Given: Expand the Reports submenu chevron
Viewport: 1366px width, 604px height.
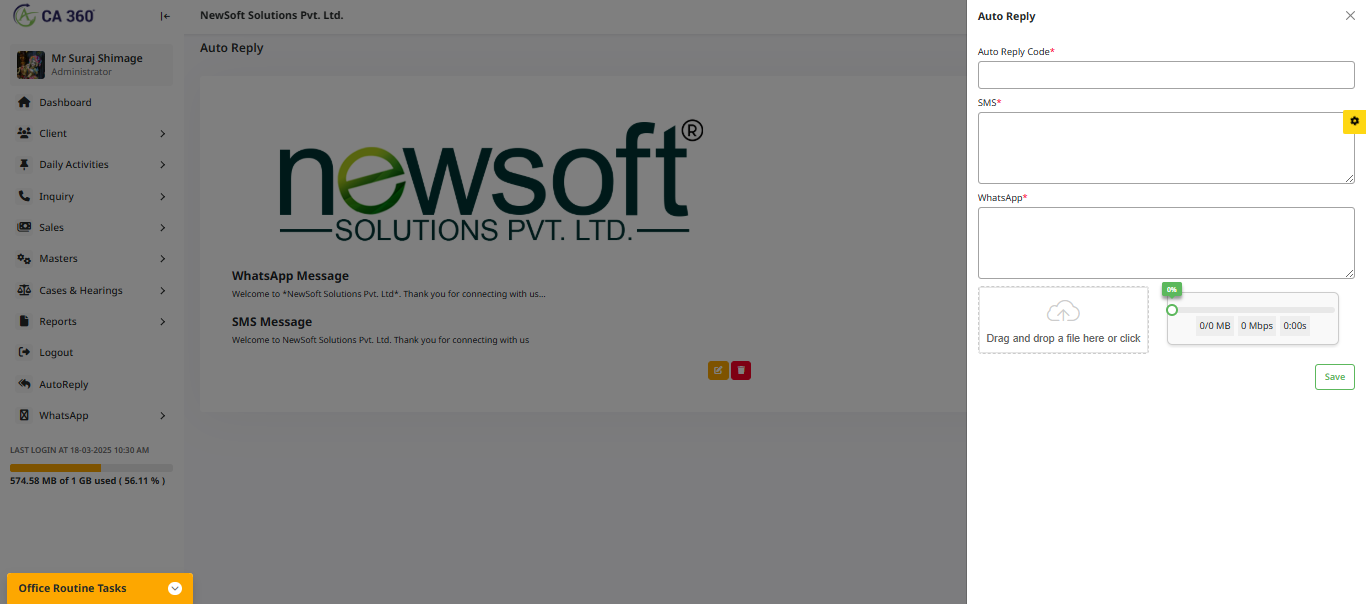Looking at the screenshot, I should click(162, 322).
